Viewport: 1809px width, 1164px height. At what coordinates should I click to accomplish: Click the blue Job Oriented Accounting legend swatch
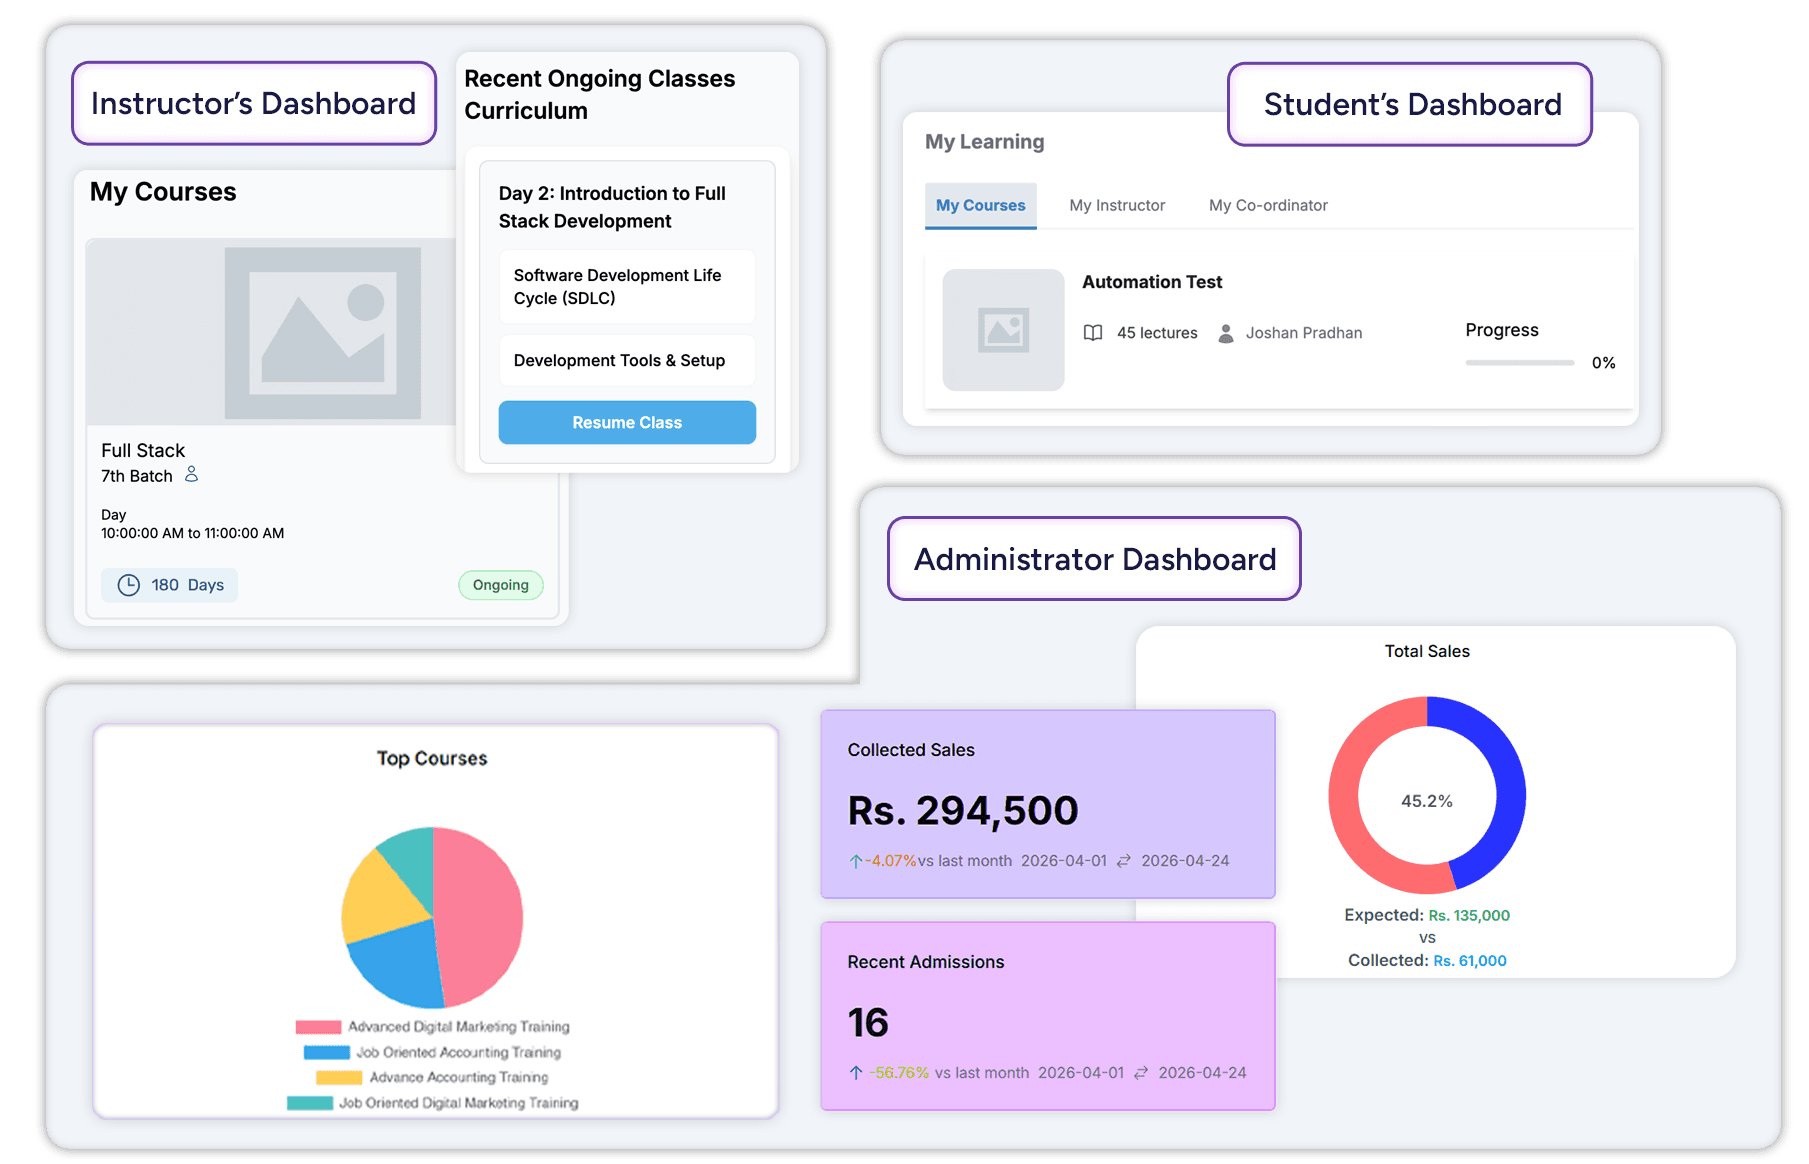click(x=326, y=1052)
